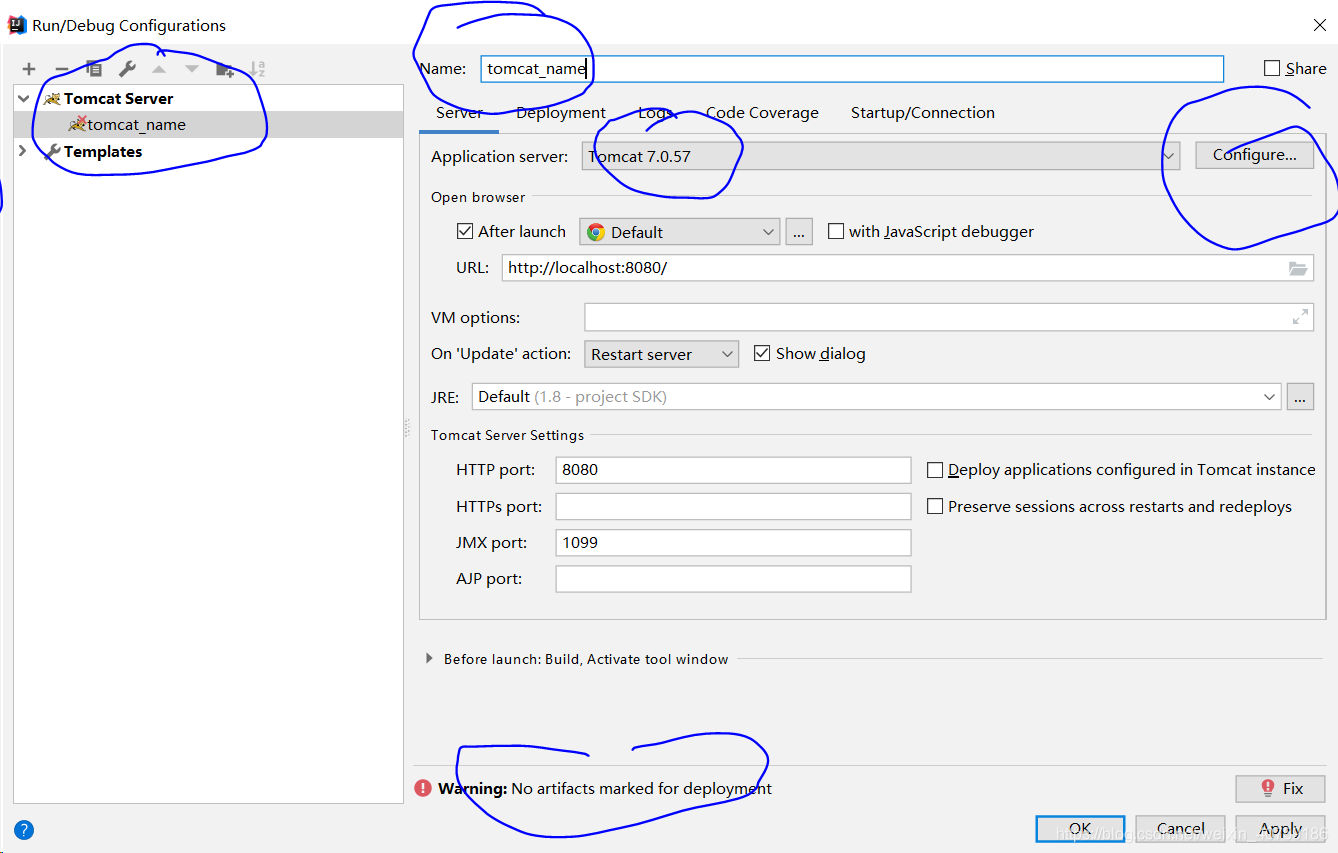Click the Configure... button

(1254, 155)
